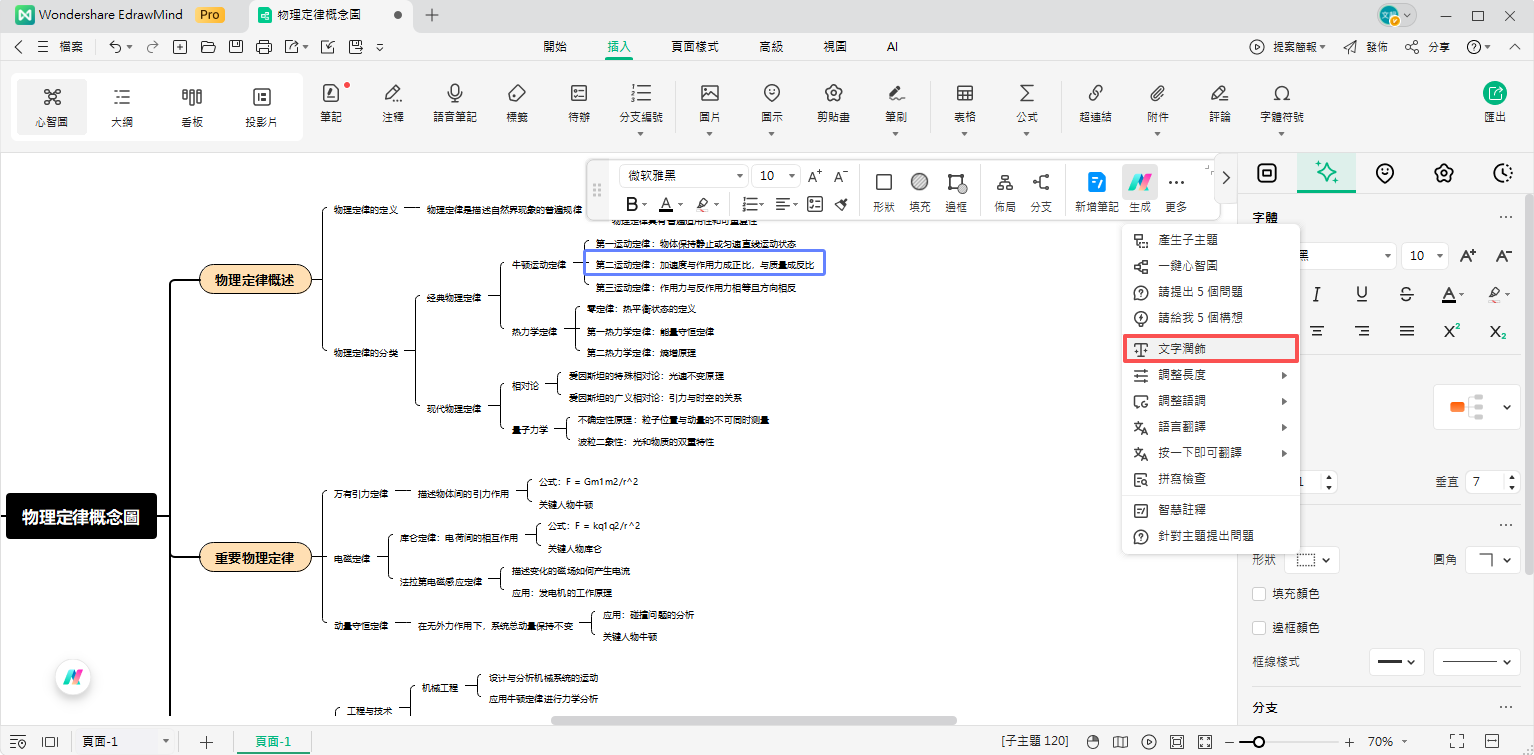
Task: Click the 分享 share button
Action: 1428,47
